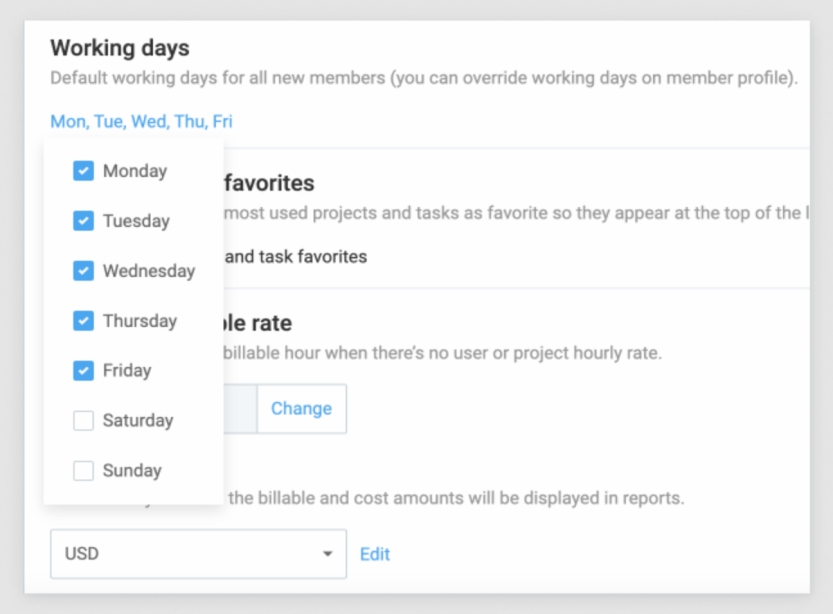The width and height of the screenshot is (833, 614).
Task: Click the "and task favorites" option label
Action: tap(296, 257)
